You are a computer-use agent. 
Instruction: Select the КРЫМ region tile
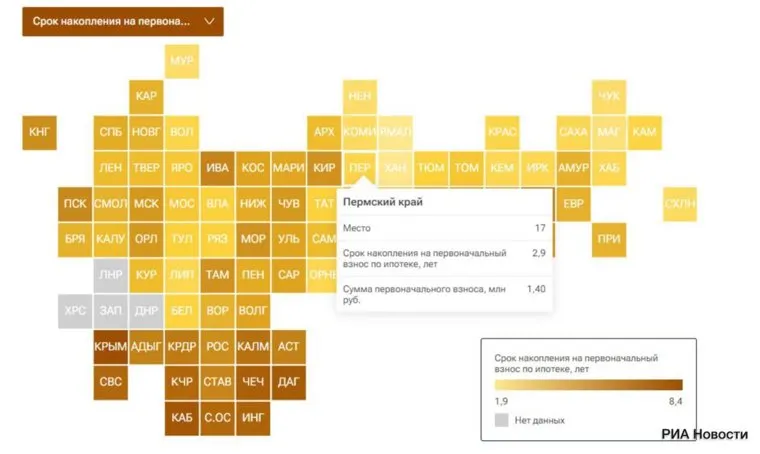tap(111, 346)
